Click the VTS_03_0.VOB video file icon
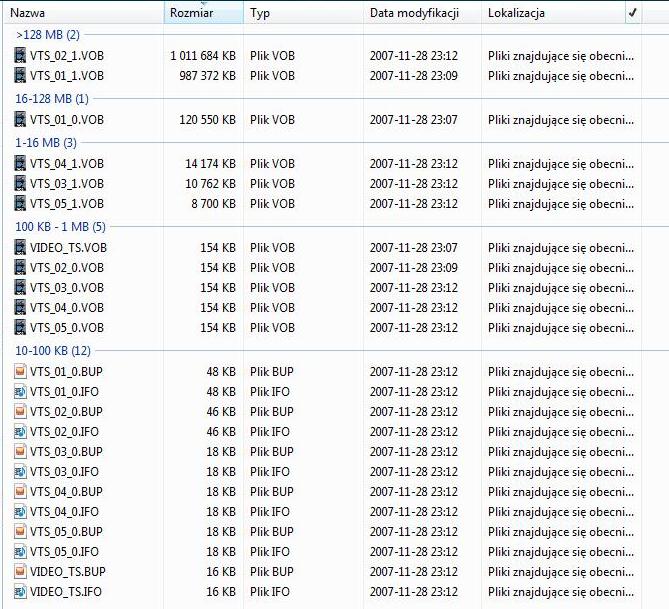The image size is (669, 609). pos(20,288)
